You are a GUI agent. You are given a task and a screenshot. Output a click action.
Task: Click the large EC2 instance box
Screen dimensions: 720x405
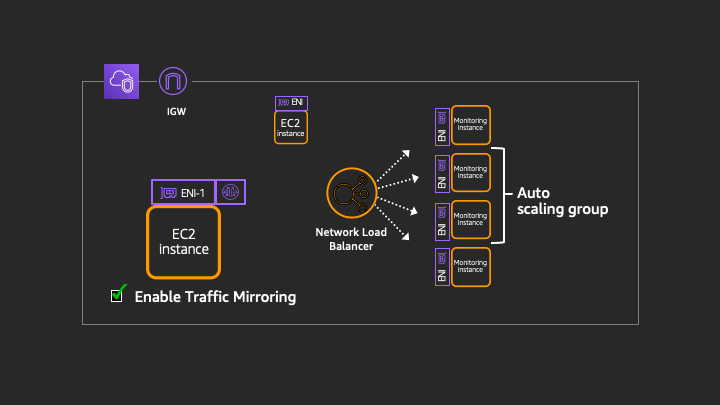pos(184,242)
